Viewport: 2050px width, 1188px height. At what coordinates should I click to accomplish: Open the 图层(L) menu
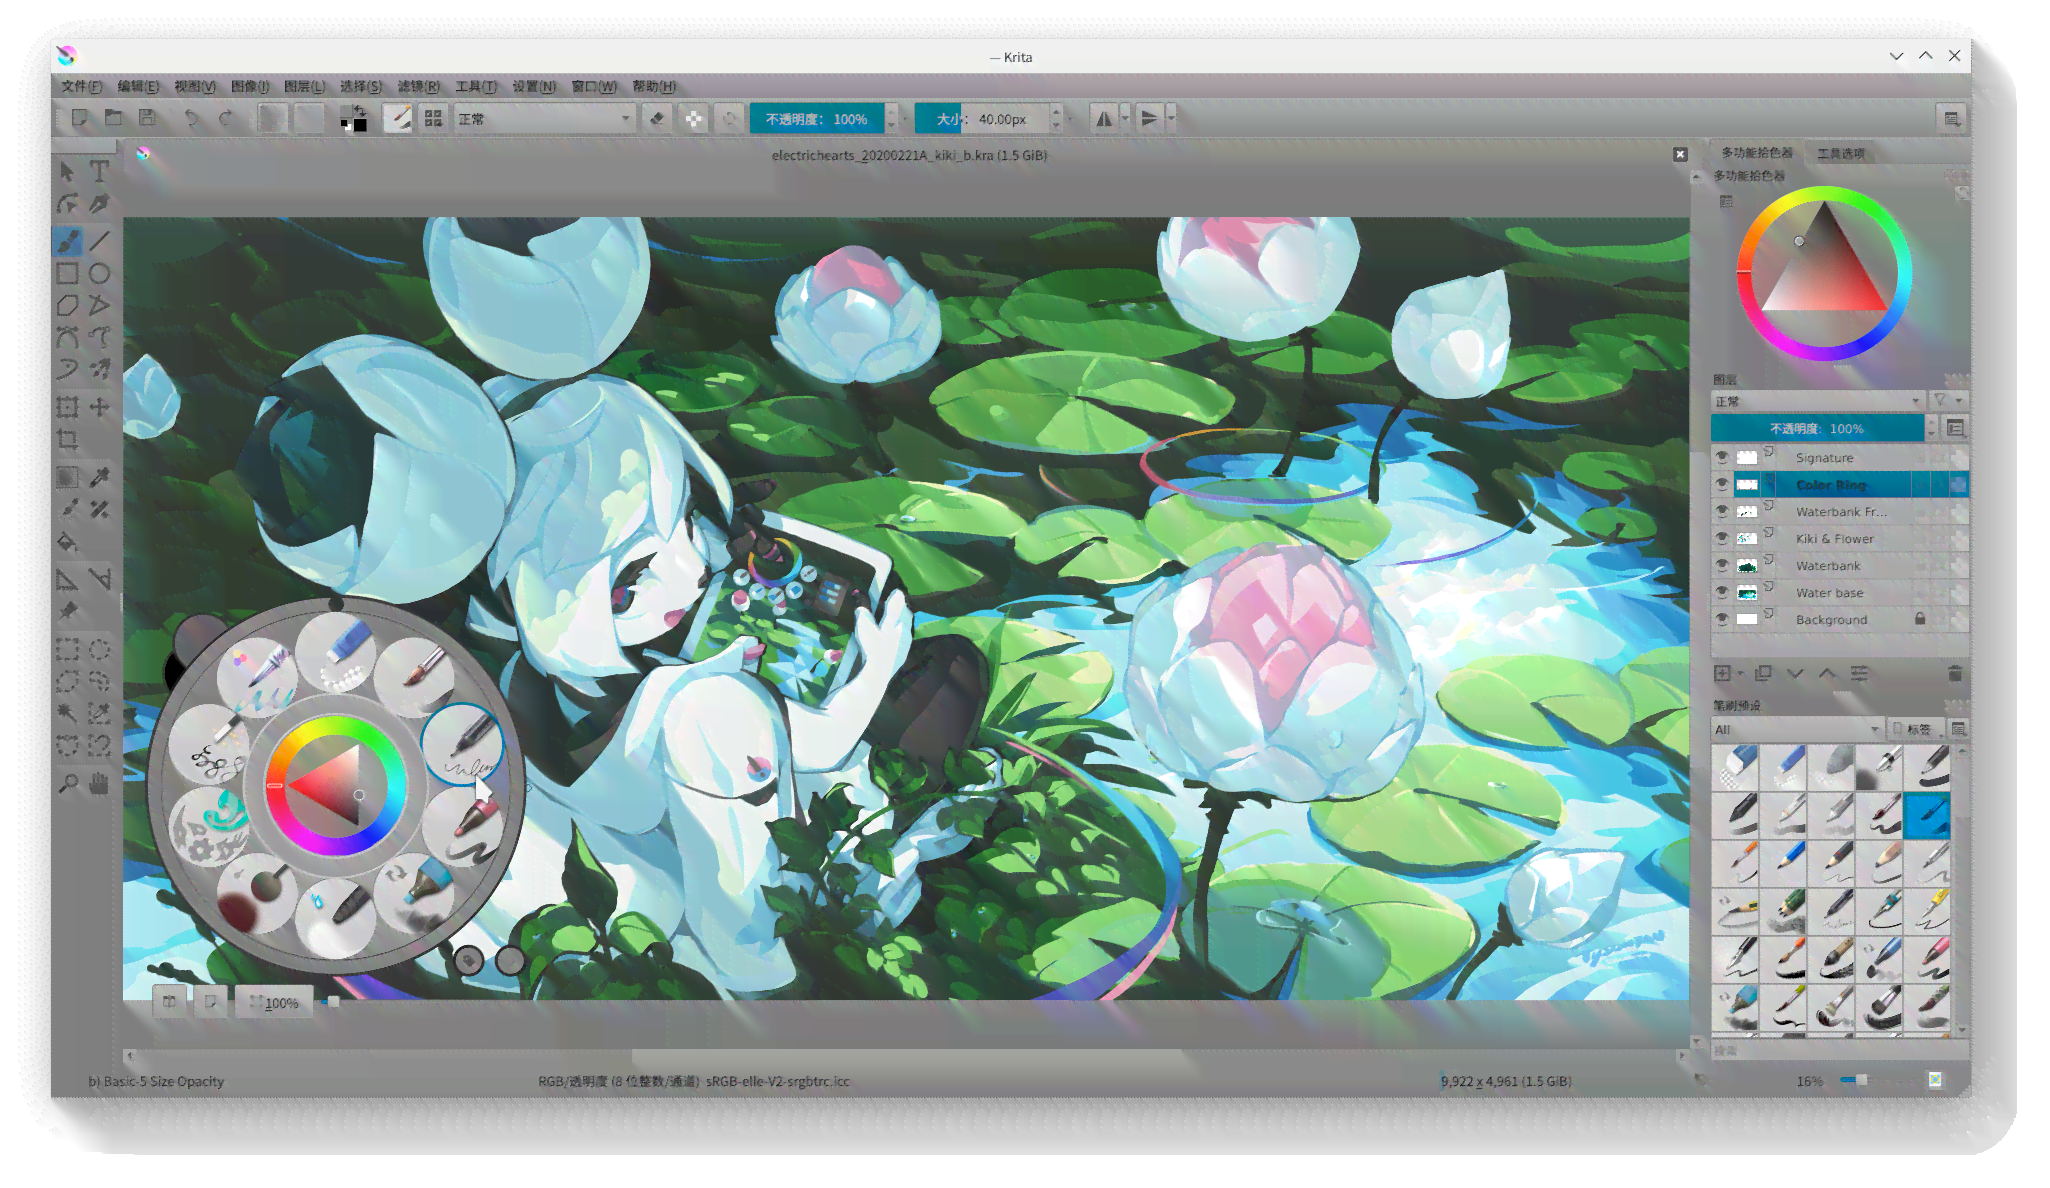[304, 87]
